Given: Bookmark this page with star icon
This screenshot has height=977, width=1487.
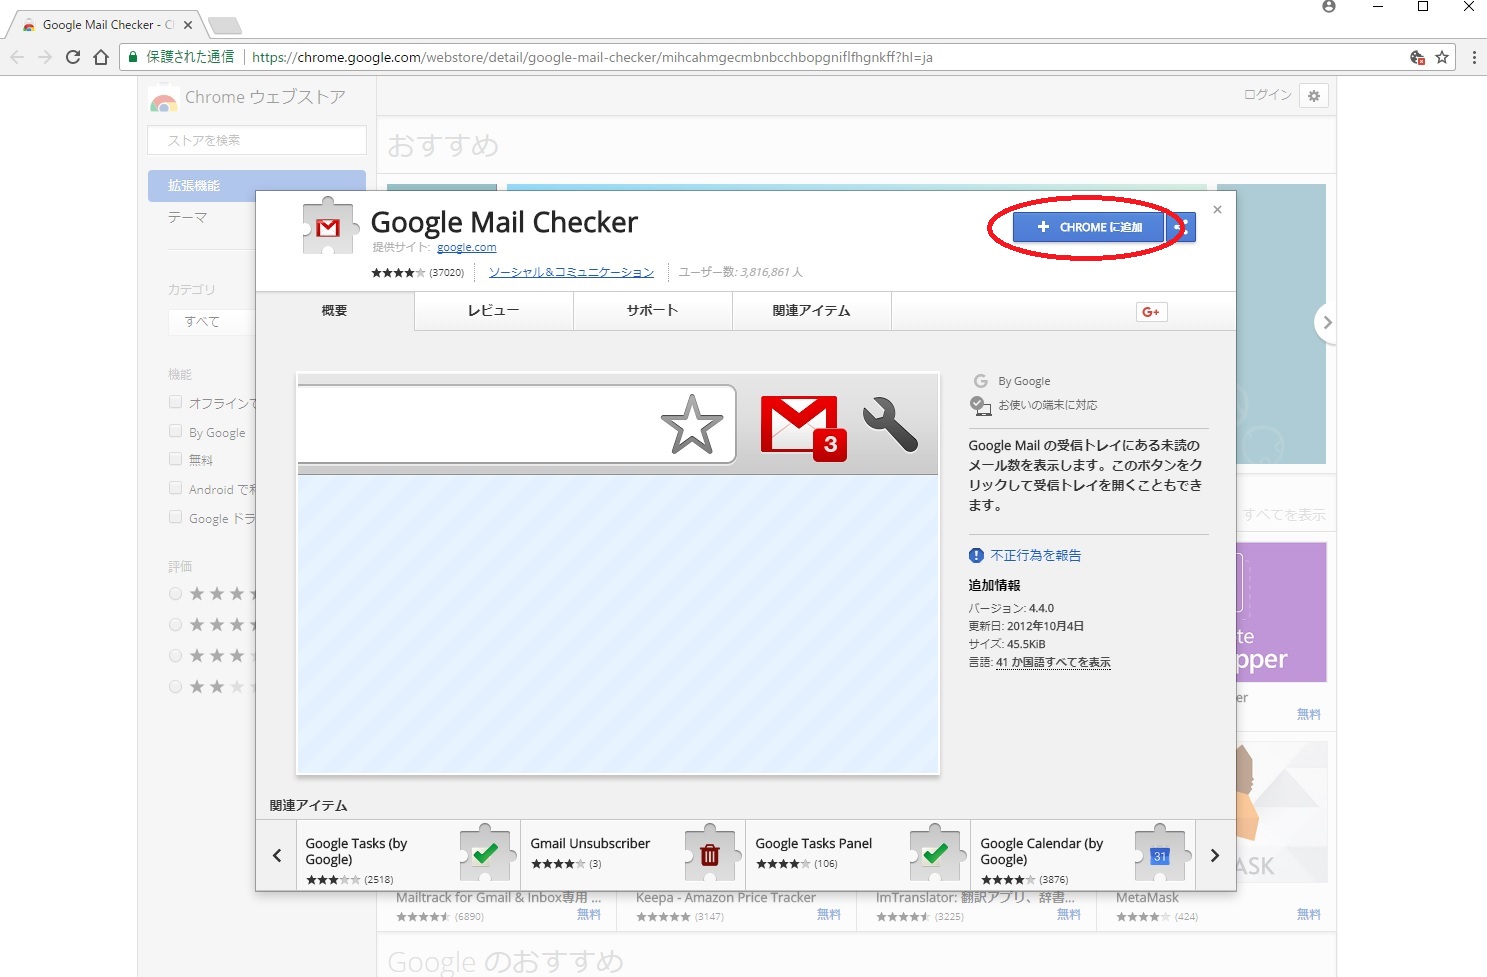Looking at the screenshot, I should 1442,57.
